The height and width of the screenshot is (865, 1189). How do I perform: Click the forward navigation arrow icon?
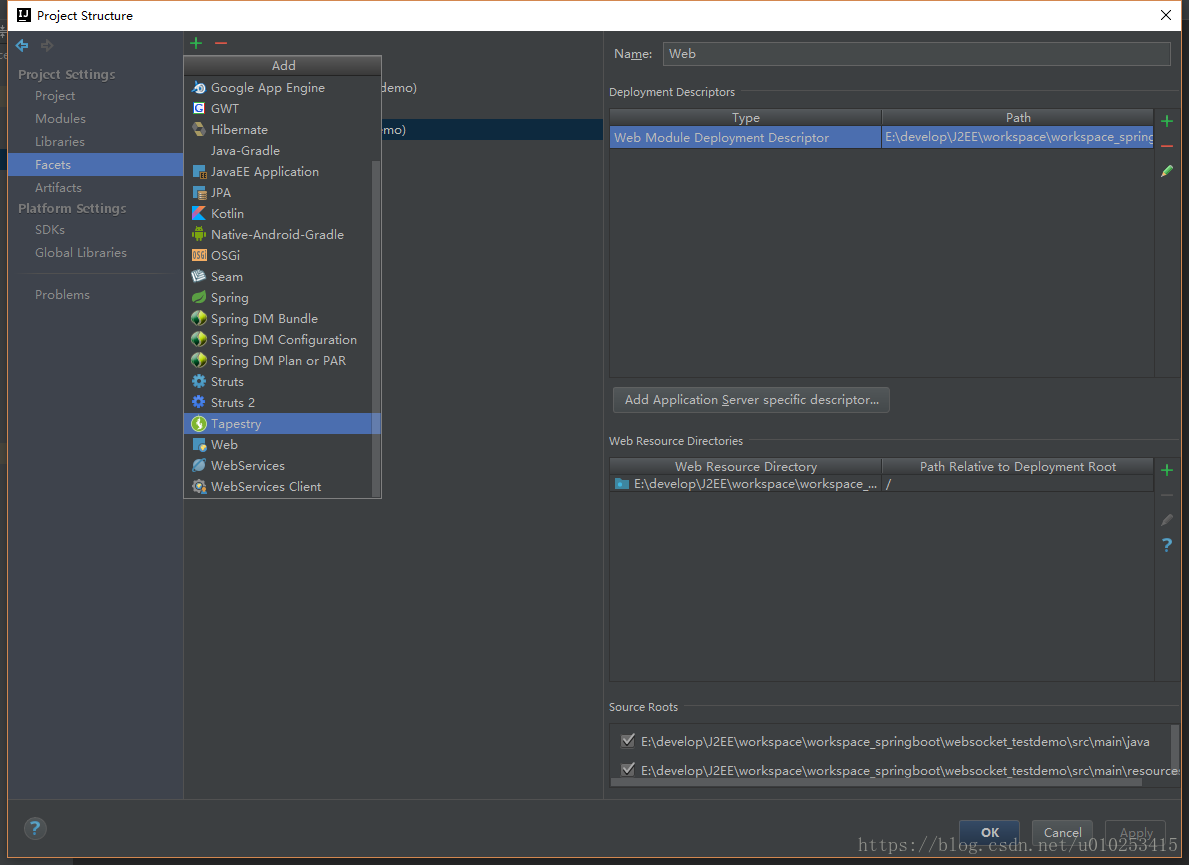coord(47,45)
